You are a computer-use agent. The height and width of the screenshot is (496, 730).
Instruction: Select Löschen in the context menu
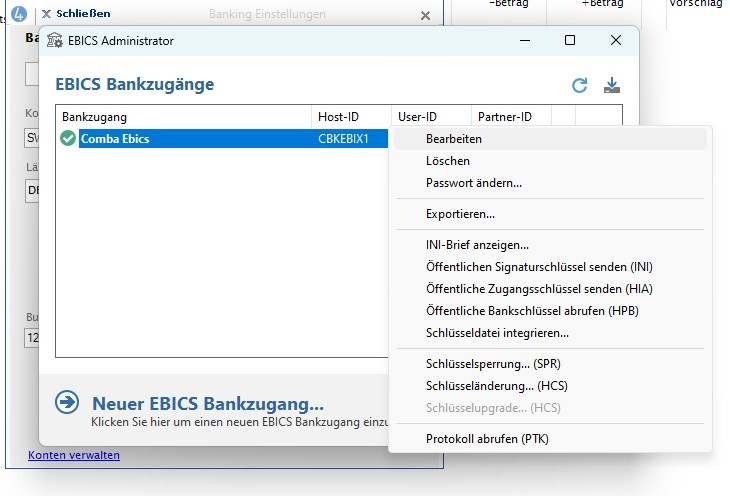[448, 161]
